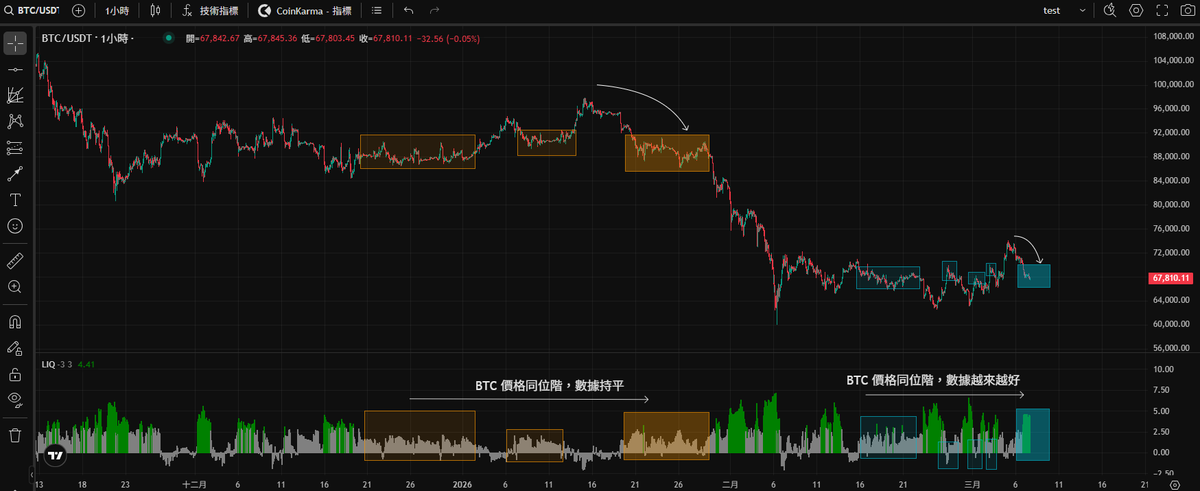Select the horizontal line drawing tool
Screen dimensions: 1200x491
15,70
